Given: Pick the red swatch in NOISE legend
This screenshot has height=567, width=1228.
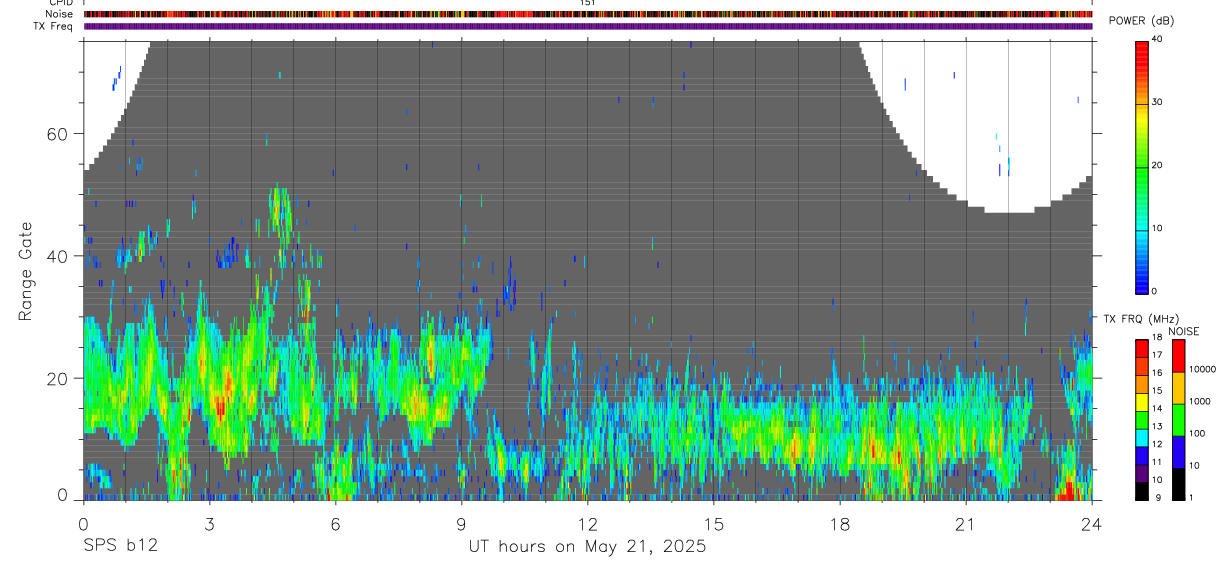Looking at the screenshot, I should pos(1178,356).
